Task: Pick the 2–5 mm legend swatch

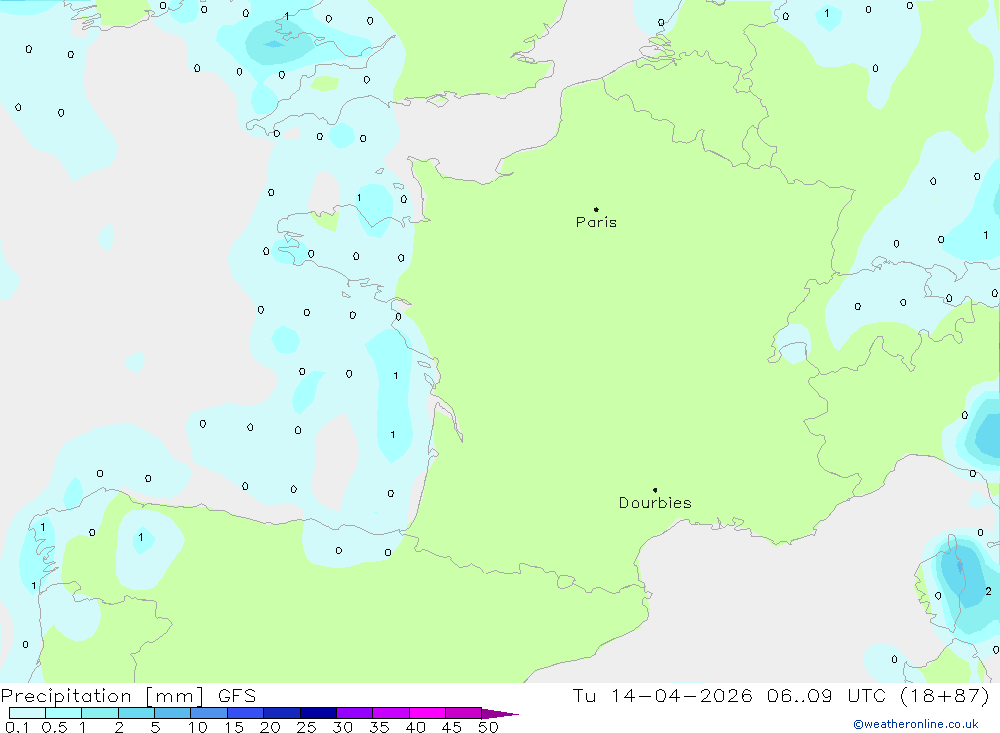Action: click(x=136, y=713)
